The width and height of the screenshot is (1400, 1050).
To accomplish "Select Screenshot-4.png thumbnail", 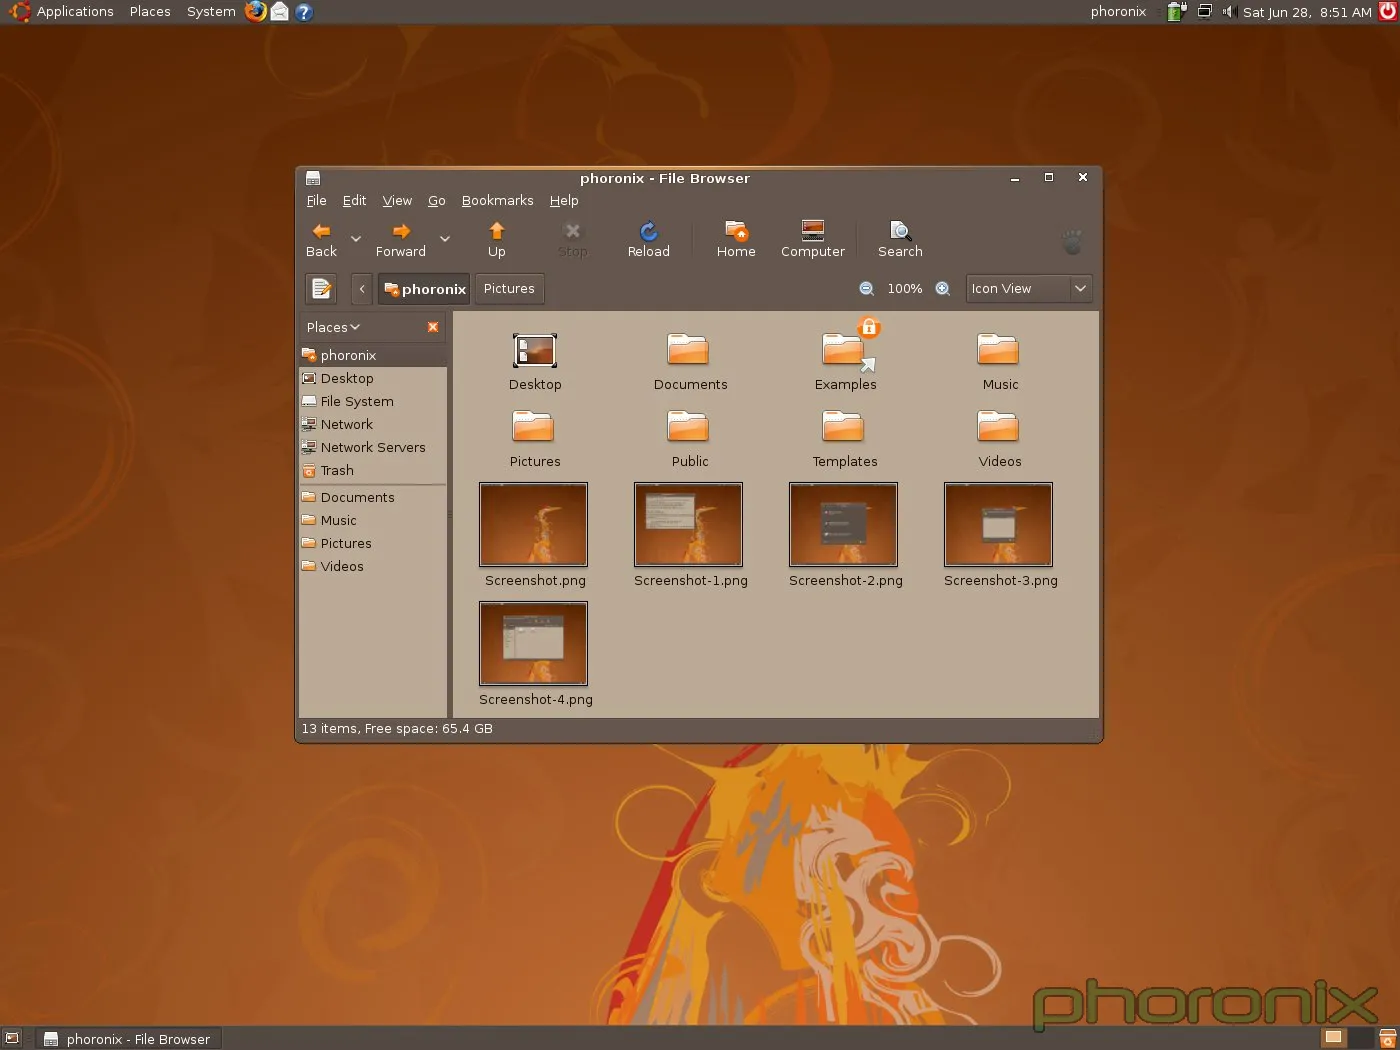I will coord(533,643).
